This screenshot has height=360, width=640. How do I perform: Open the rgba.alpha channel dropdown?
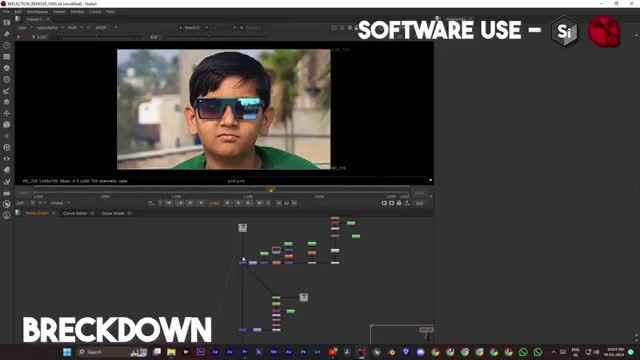[x=50, y=28]
